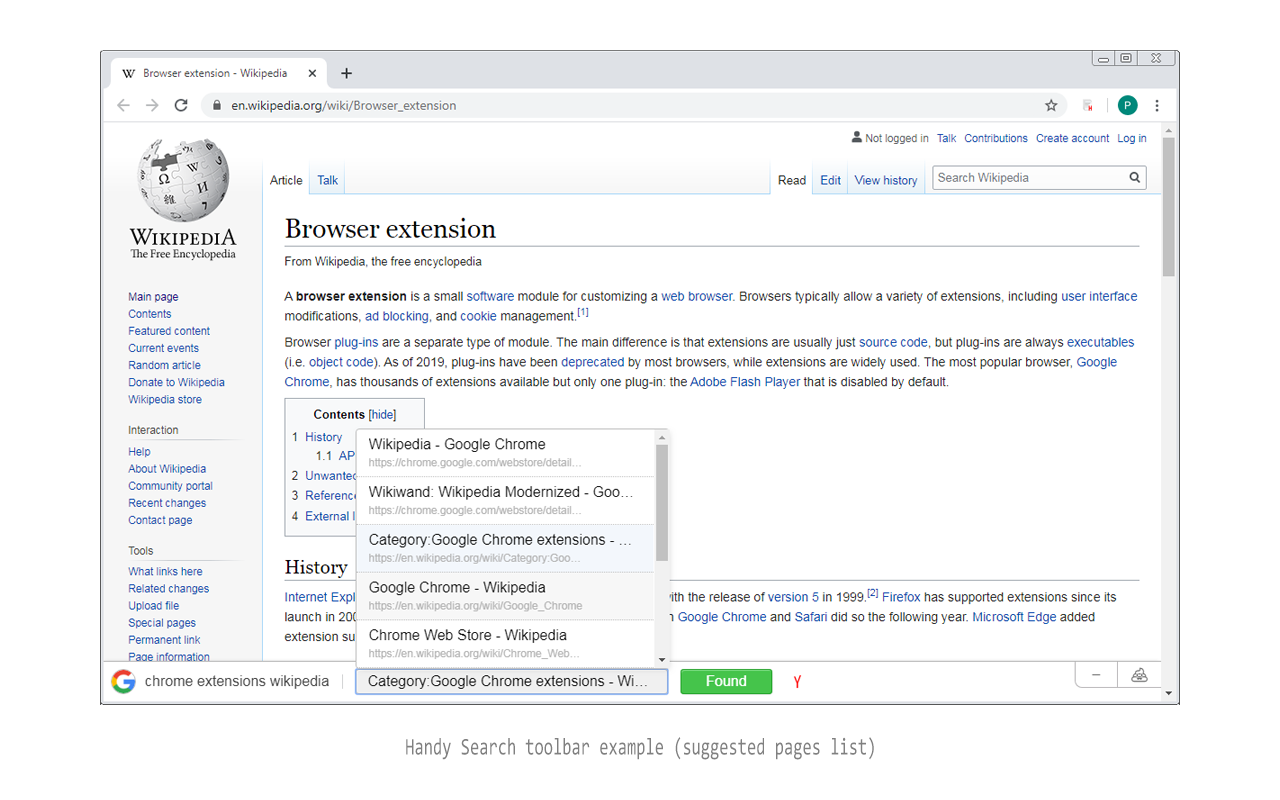
Task: Click the recycle-style icon at toolbar right end
Action: click(1139, 675)
